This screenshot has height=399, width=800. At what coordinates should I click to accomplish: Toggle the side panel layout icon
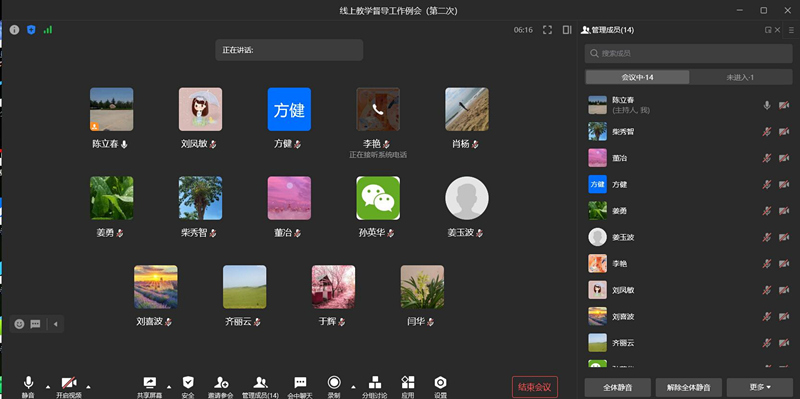(x=567, y=30)
